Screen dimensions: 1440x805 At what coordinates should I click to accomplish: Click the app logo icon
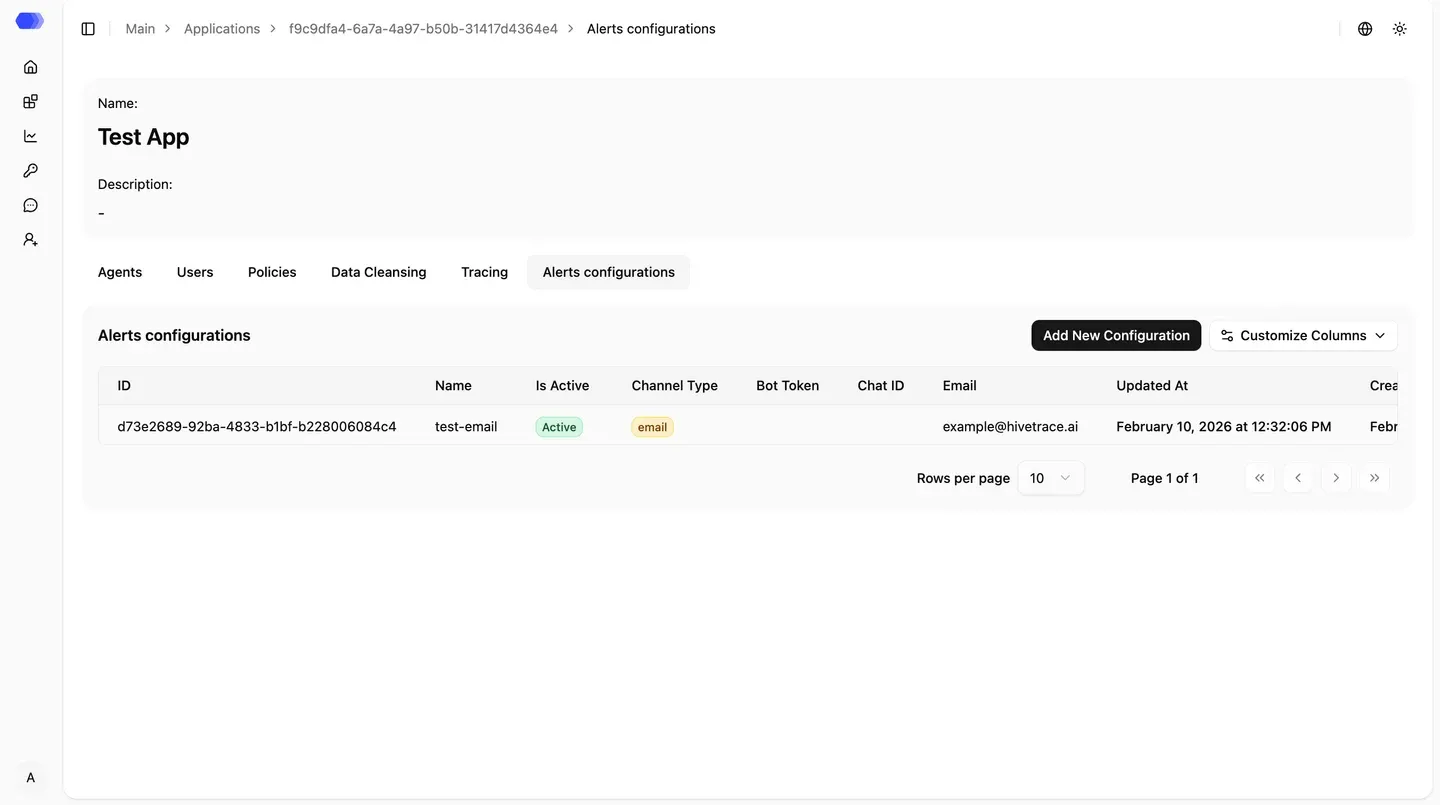(x=30, y=21)
